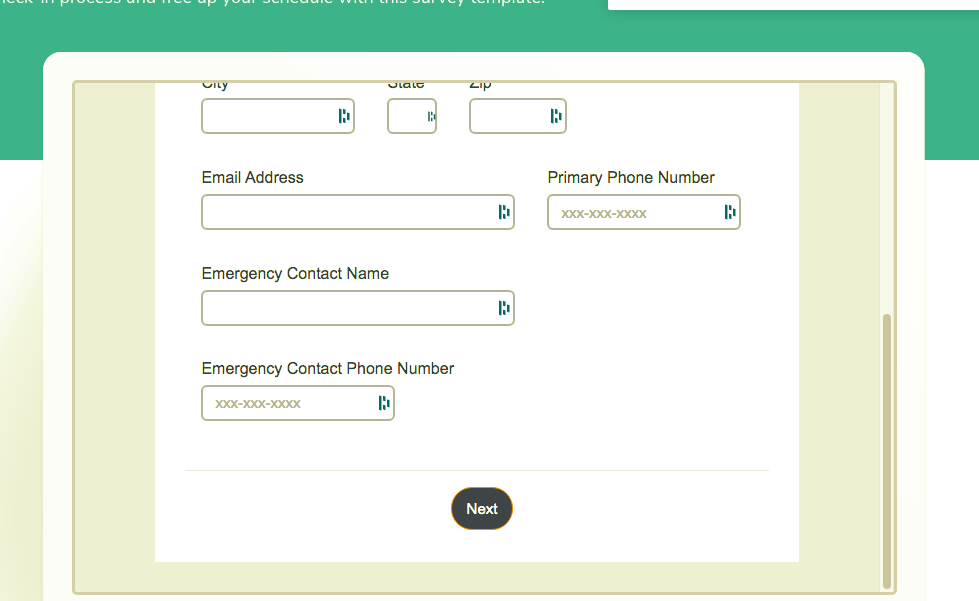Click the autofill icon in Email Address field

[x=504, y=212]
